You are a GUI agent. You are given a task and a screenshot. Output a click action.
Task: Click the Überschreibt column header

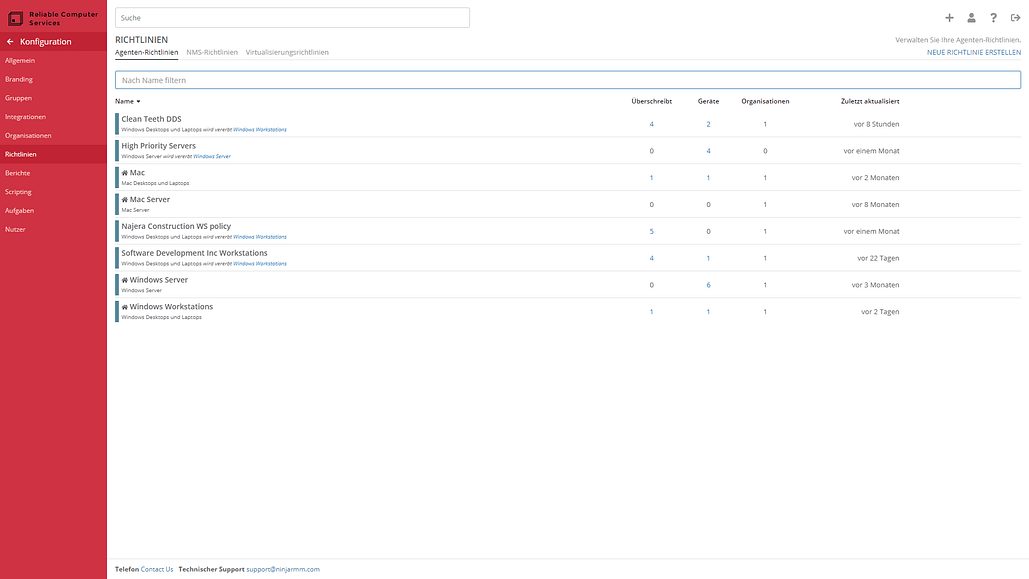pos(652,102)
